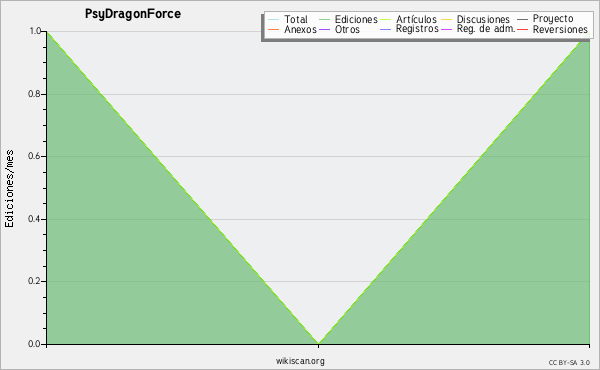600x370 pixels.
Task: Click the CC BY-SA 3.0 license text
Action: point(569,362)
